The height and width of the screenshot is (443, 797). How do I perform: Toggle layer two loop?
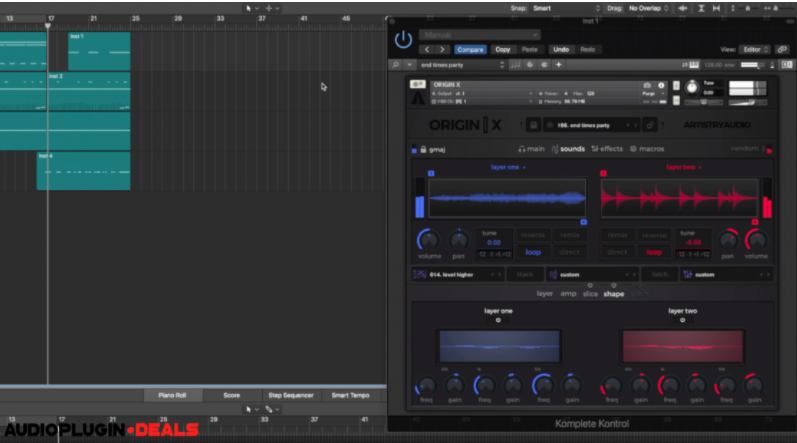654,252
